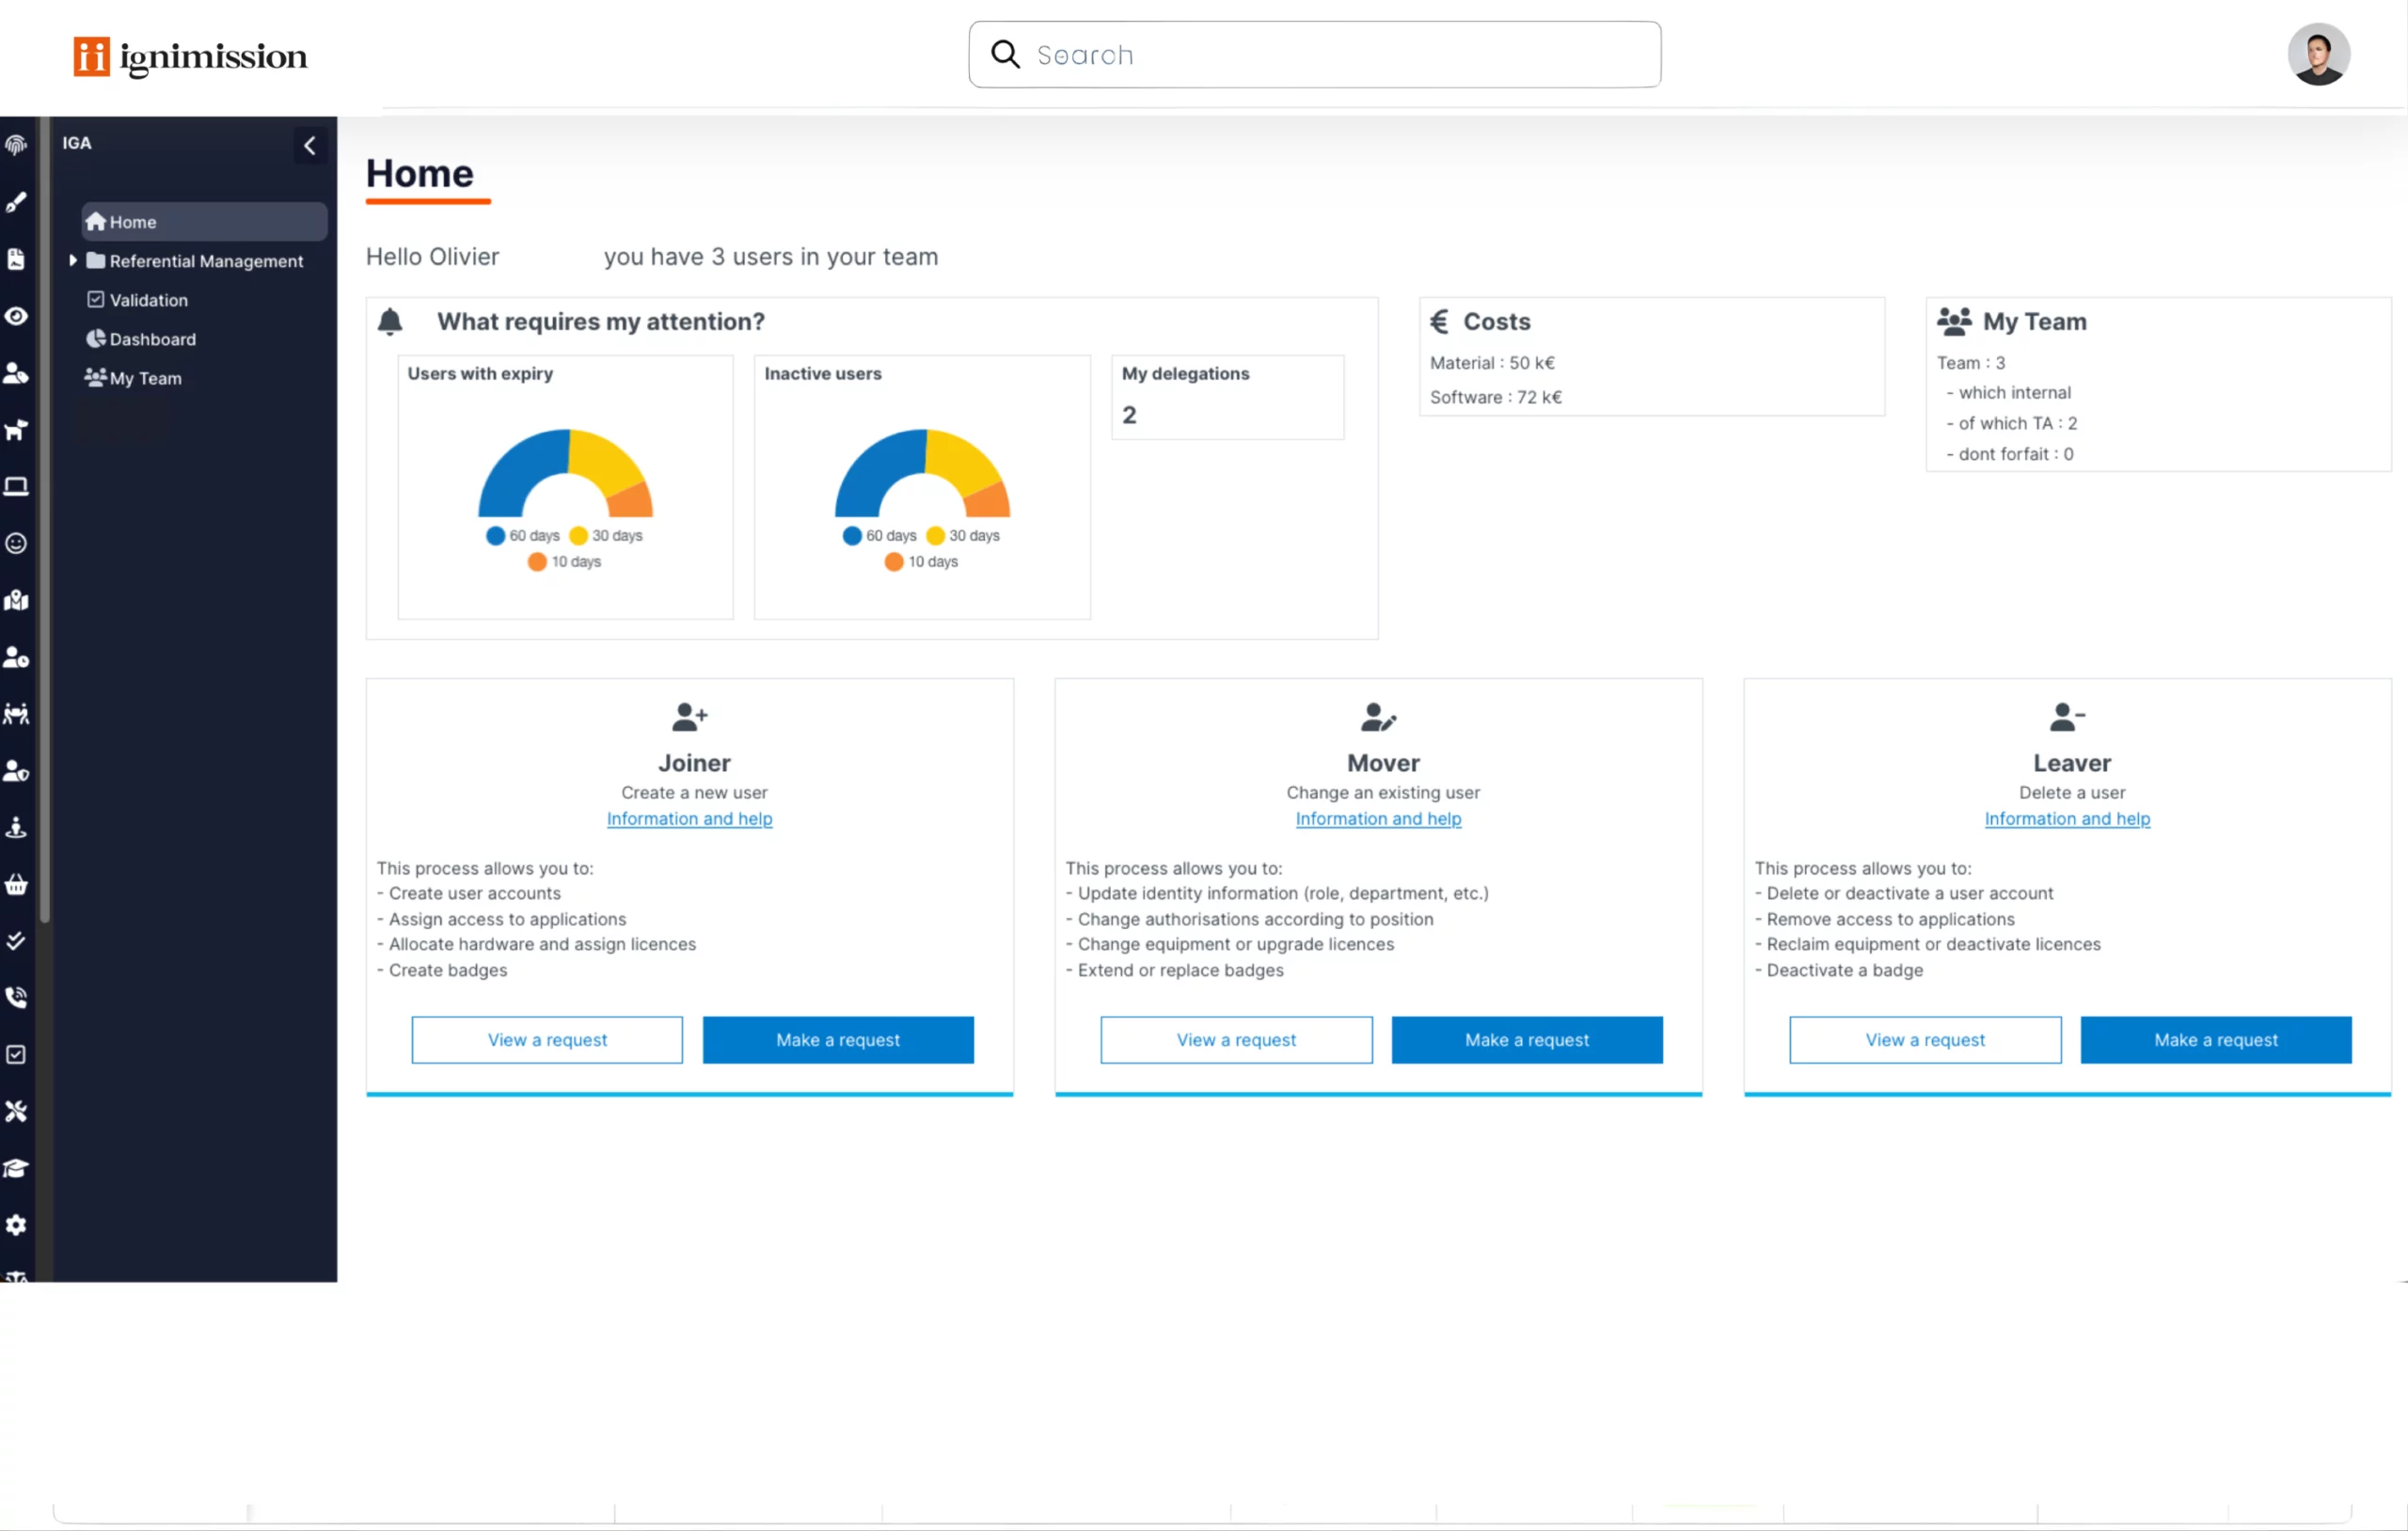Click Make a request under Joiner
Screen dimensions: 2408x1531
coord(837,1040)
